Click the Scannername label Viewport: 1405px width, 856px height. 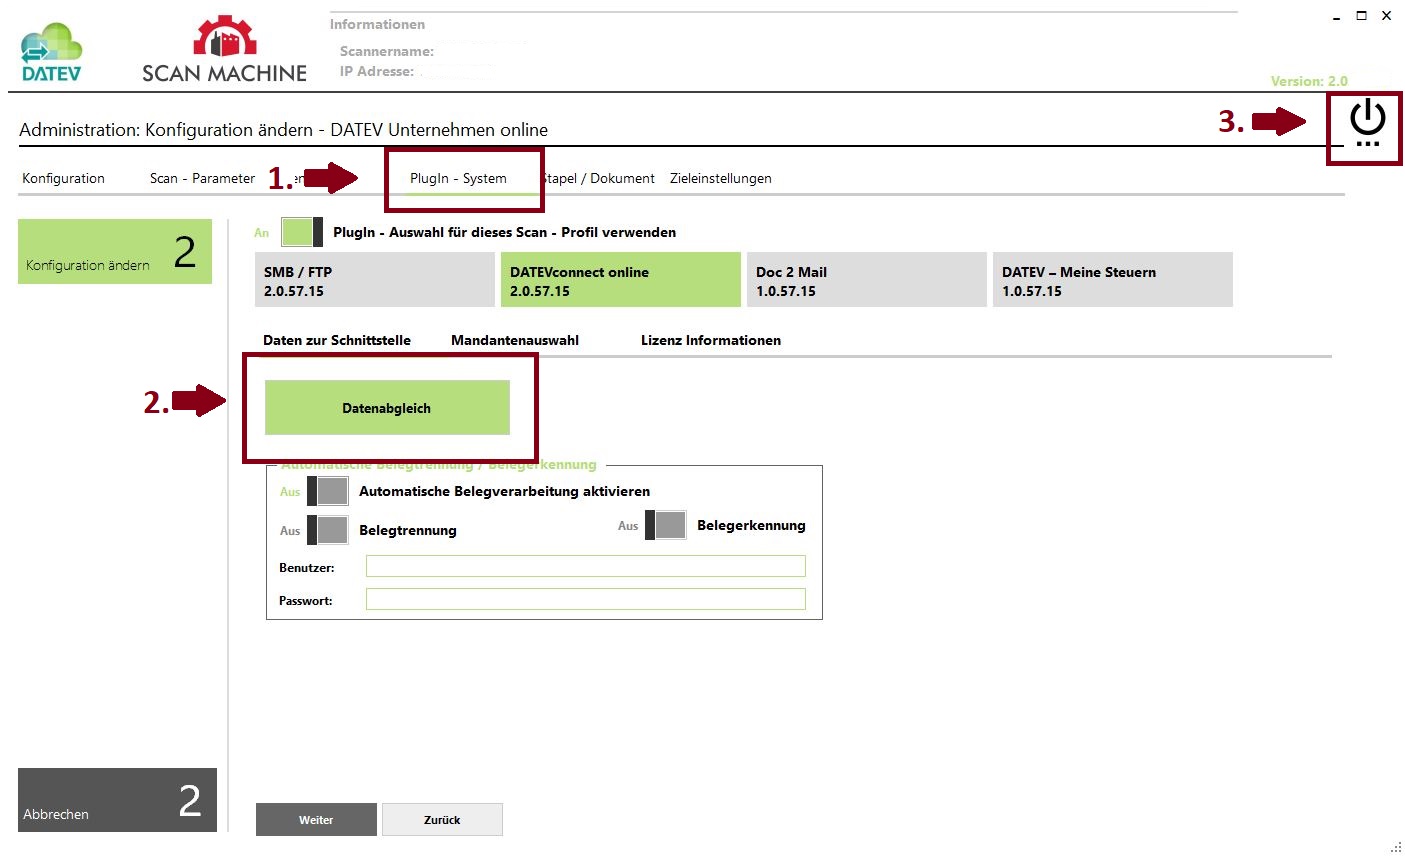tap(386, 51)
